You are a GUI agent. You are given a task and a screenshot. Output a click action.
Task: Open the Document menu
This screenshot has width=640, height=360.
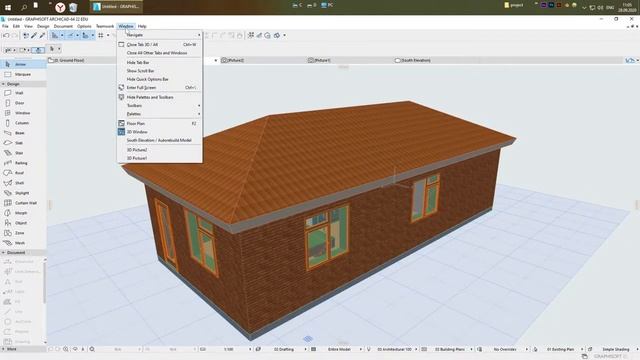coord(63,26)
